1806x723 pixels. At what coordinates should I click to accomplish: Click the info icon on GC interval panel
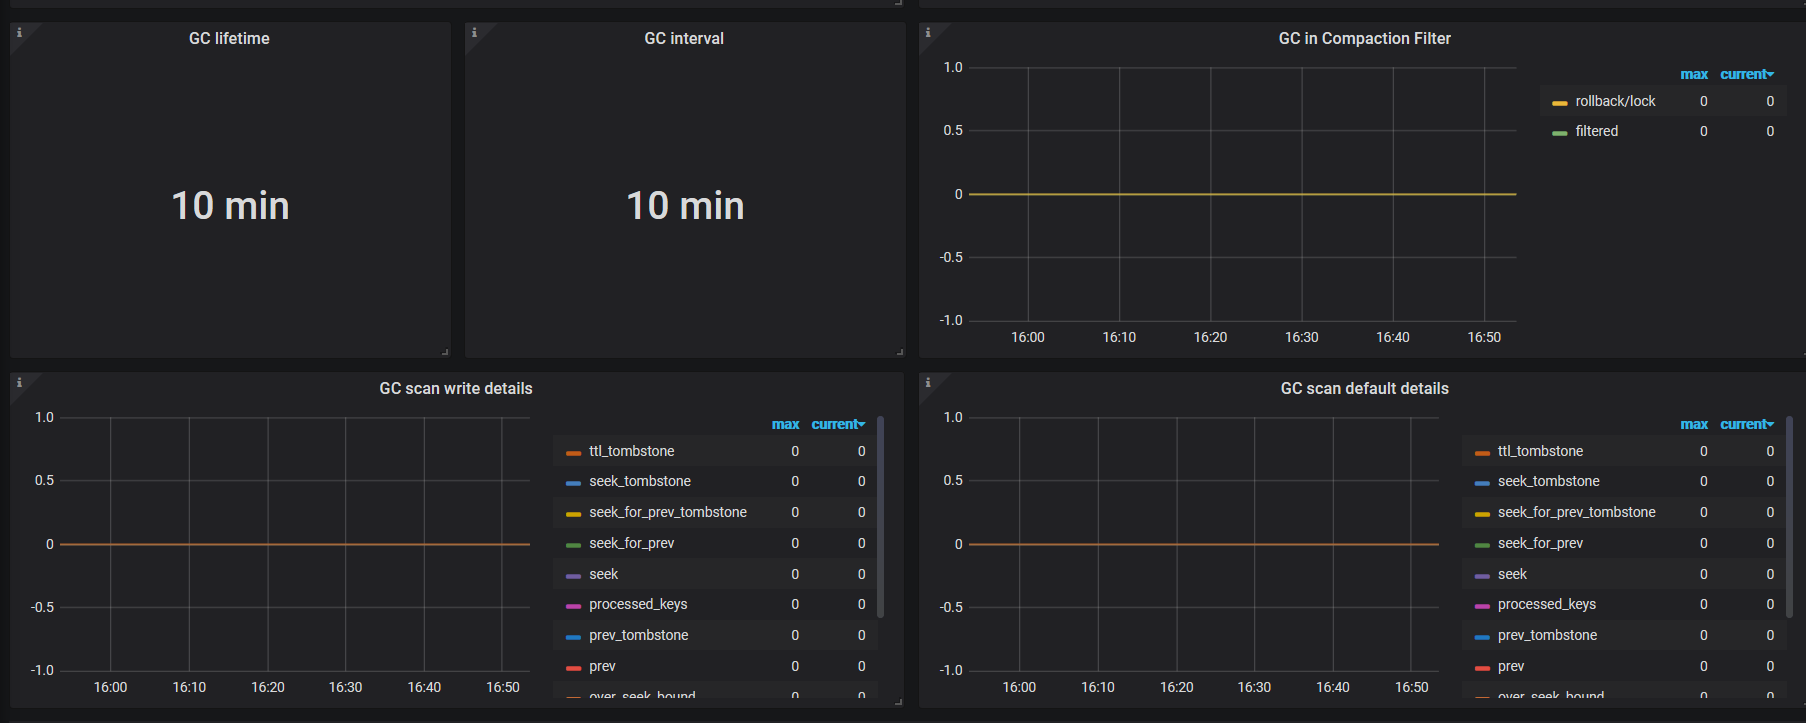[x=474, y=33]
